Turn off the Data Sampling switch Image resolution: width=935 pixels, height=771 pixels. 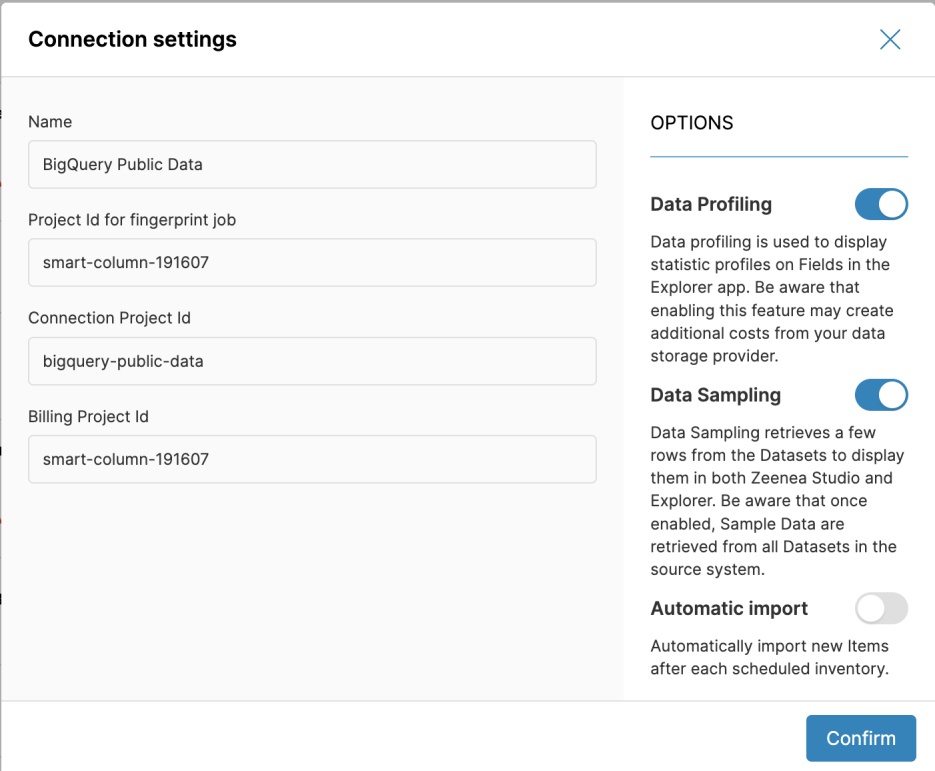click(x=880, y=395)
